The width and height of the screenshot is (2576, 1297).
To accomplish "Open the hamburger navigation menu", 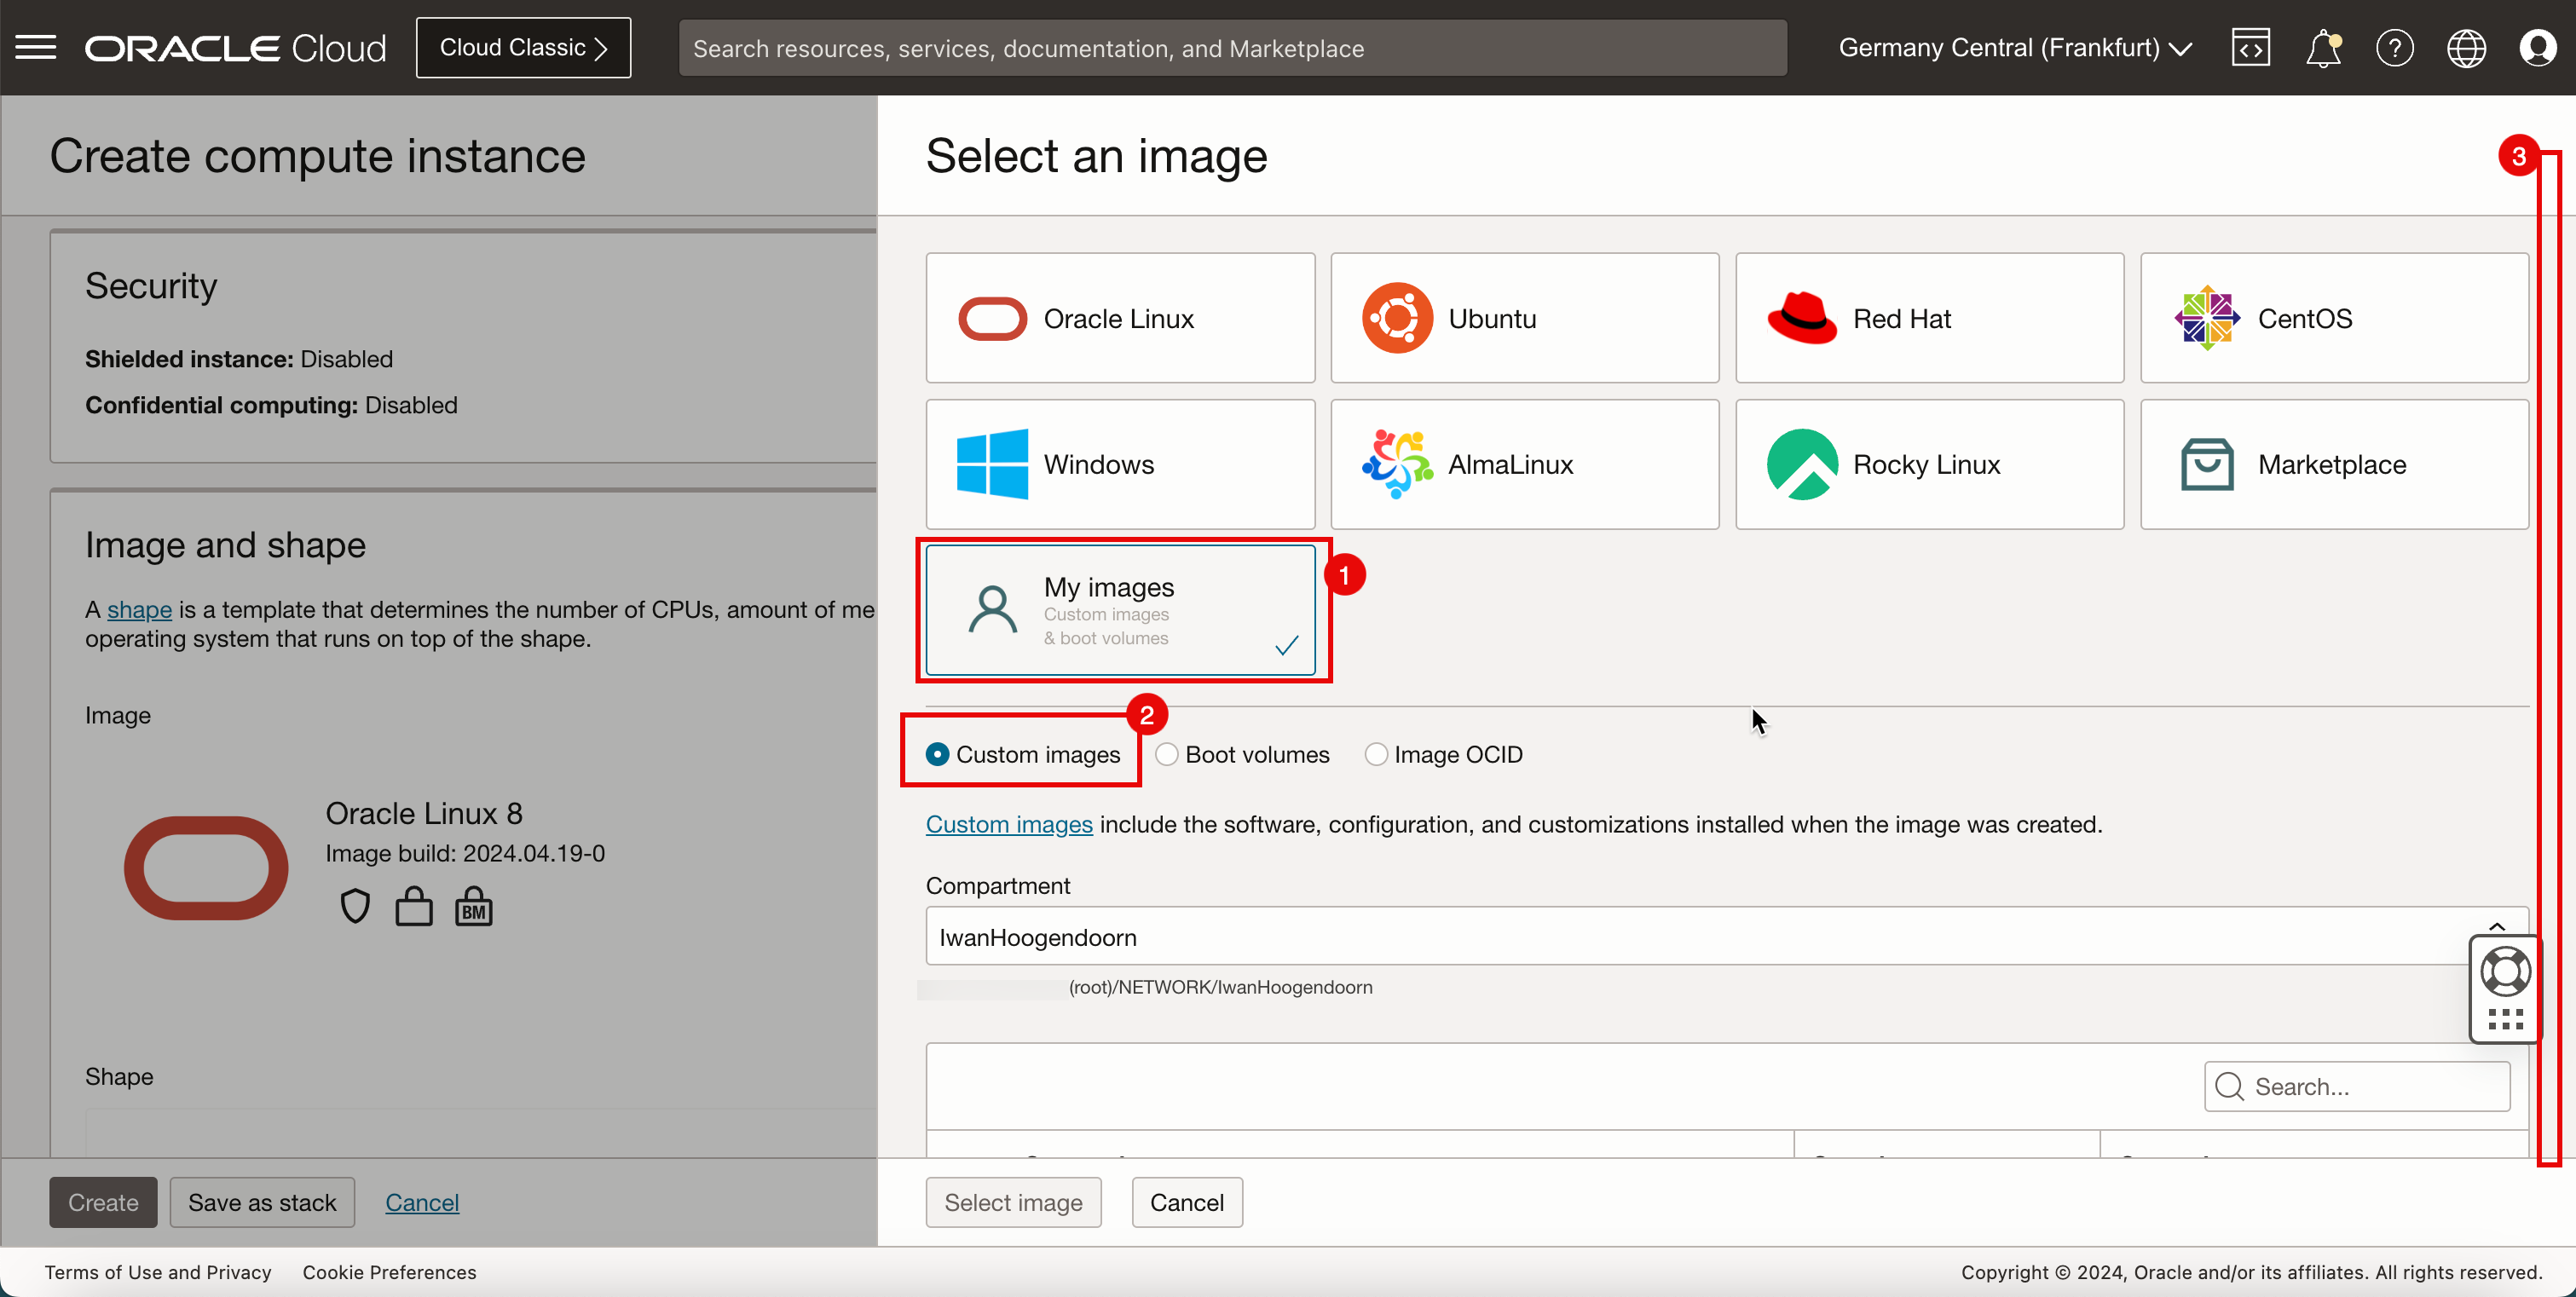I will 36,47.
